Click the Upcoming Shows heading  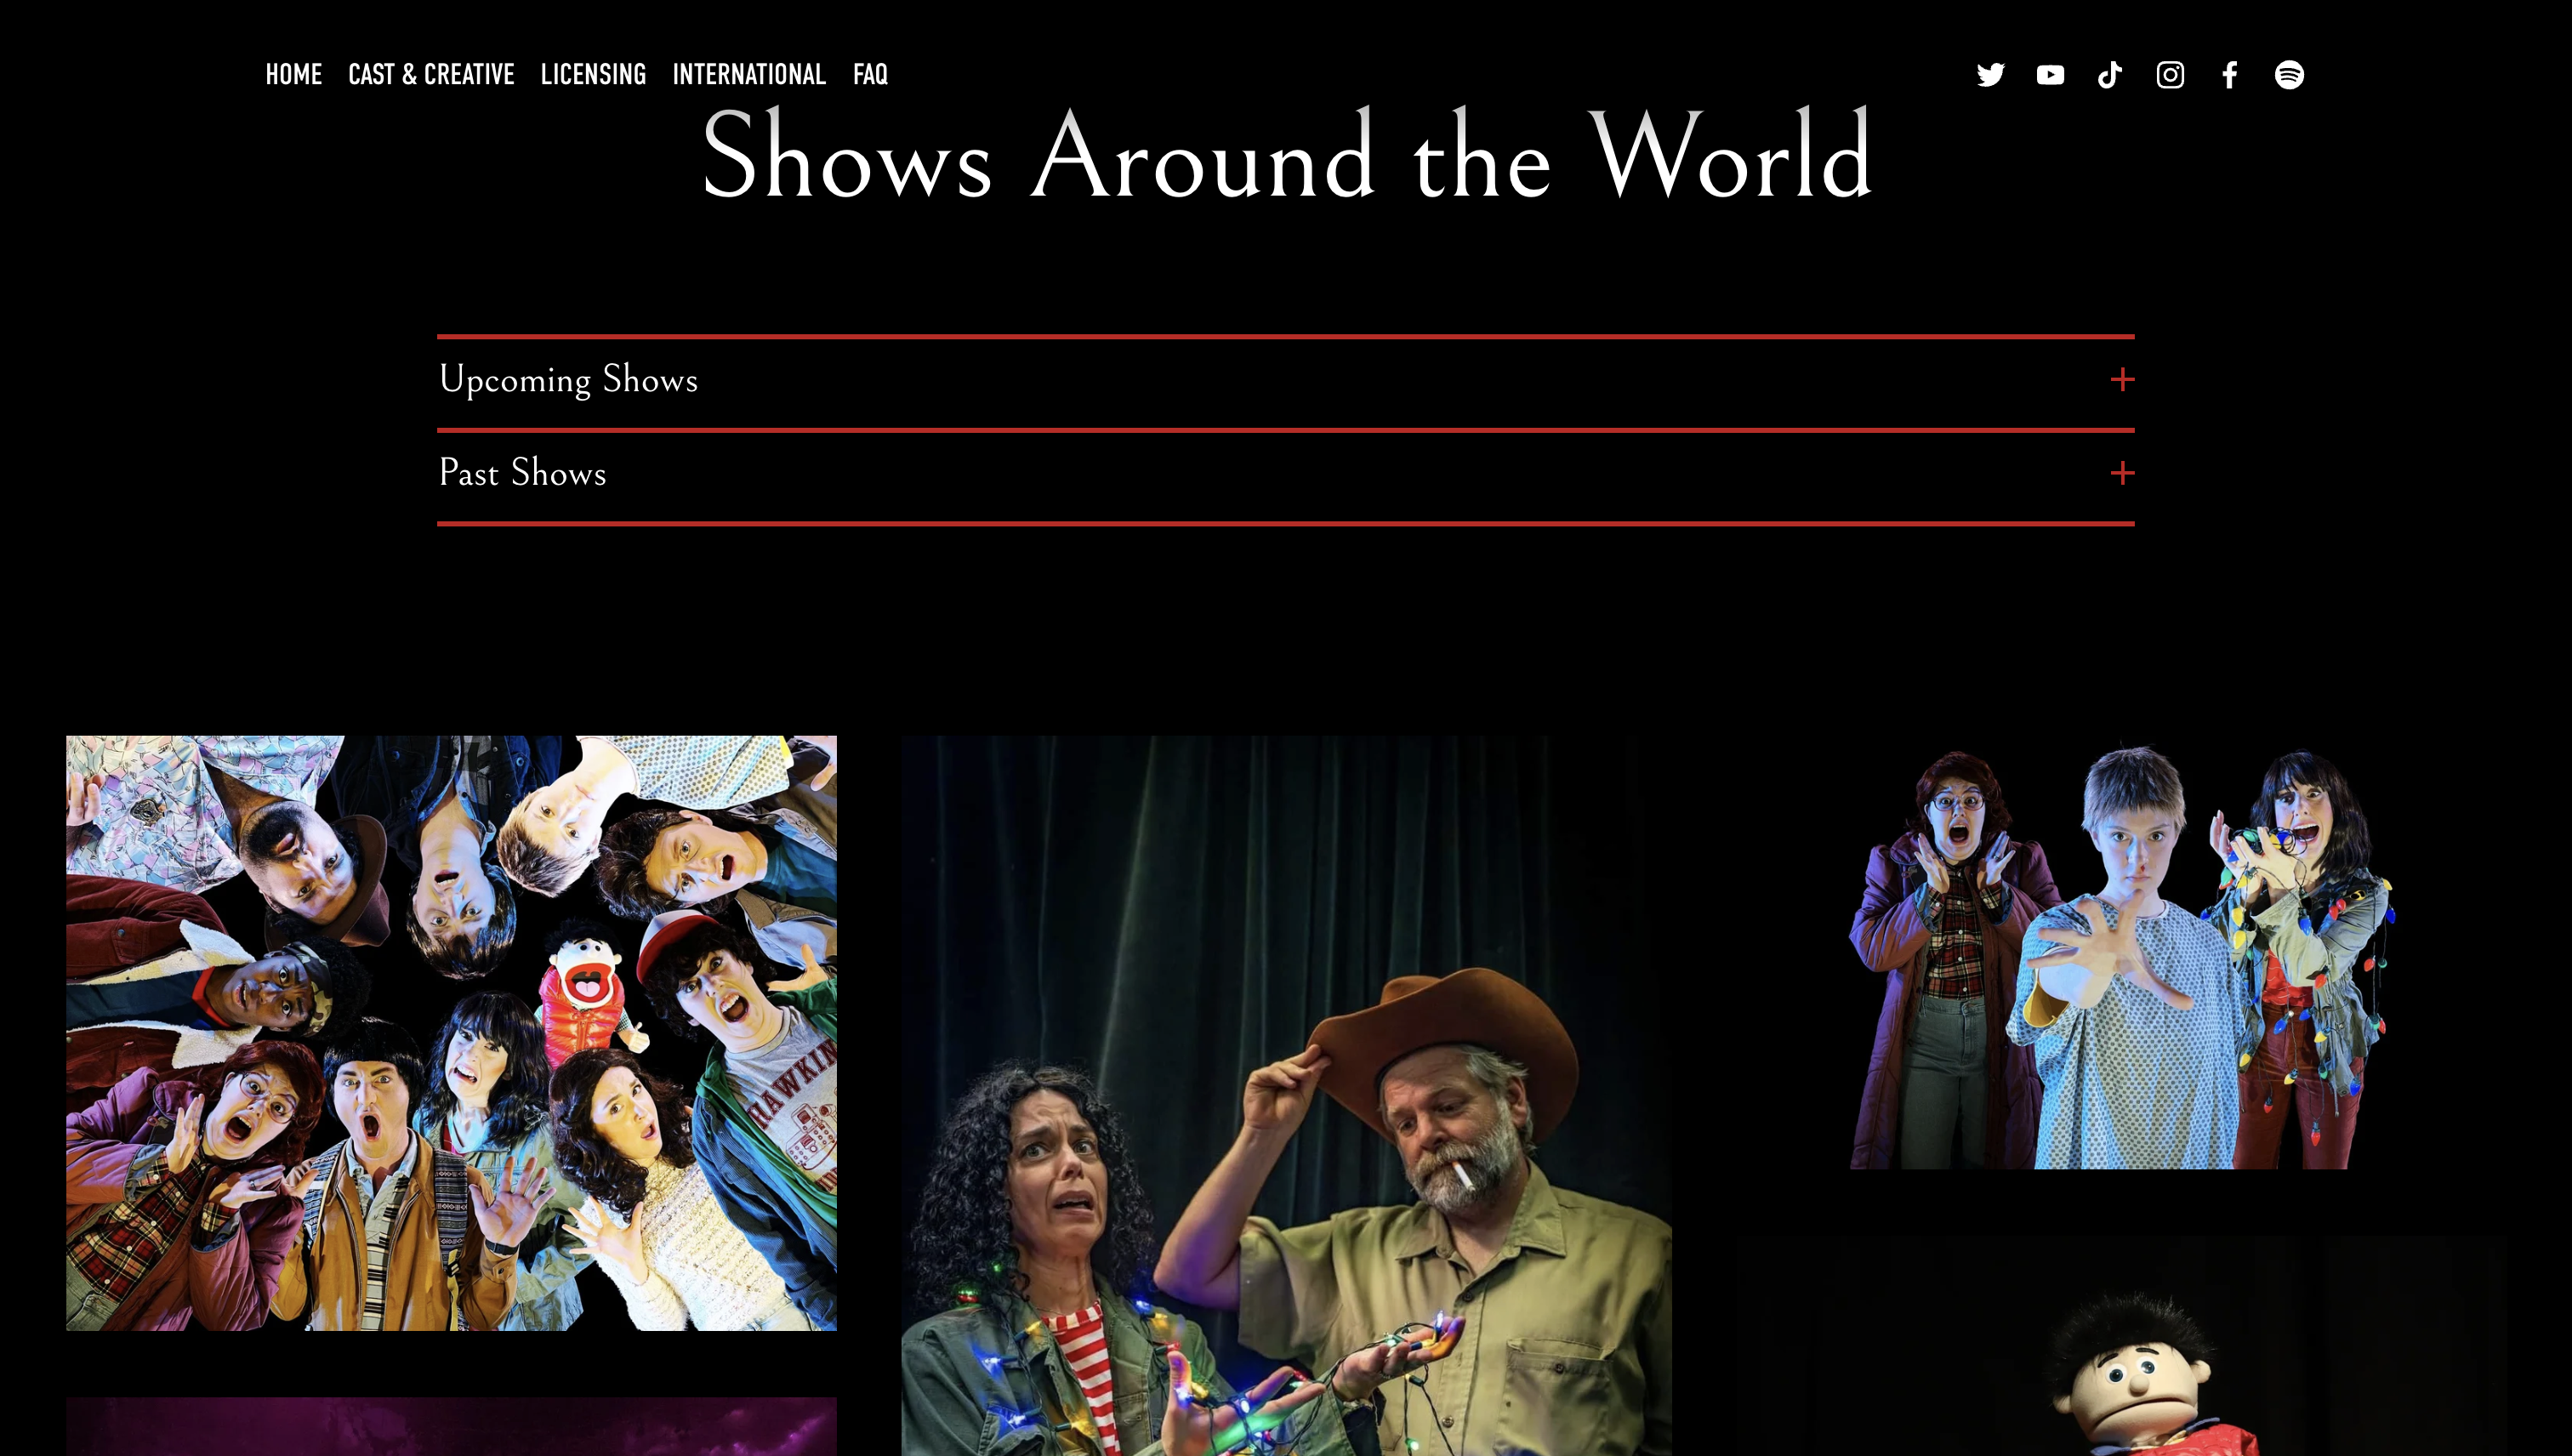[568, 380]
